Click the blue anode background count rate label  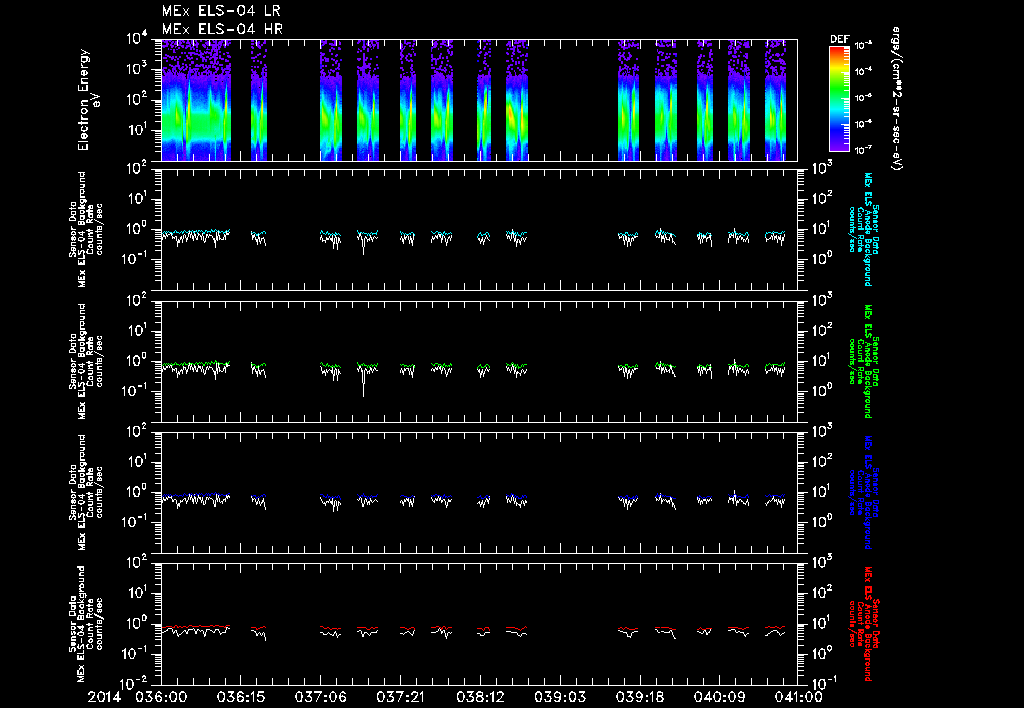point(864,492)
